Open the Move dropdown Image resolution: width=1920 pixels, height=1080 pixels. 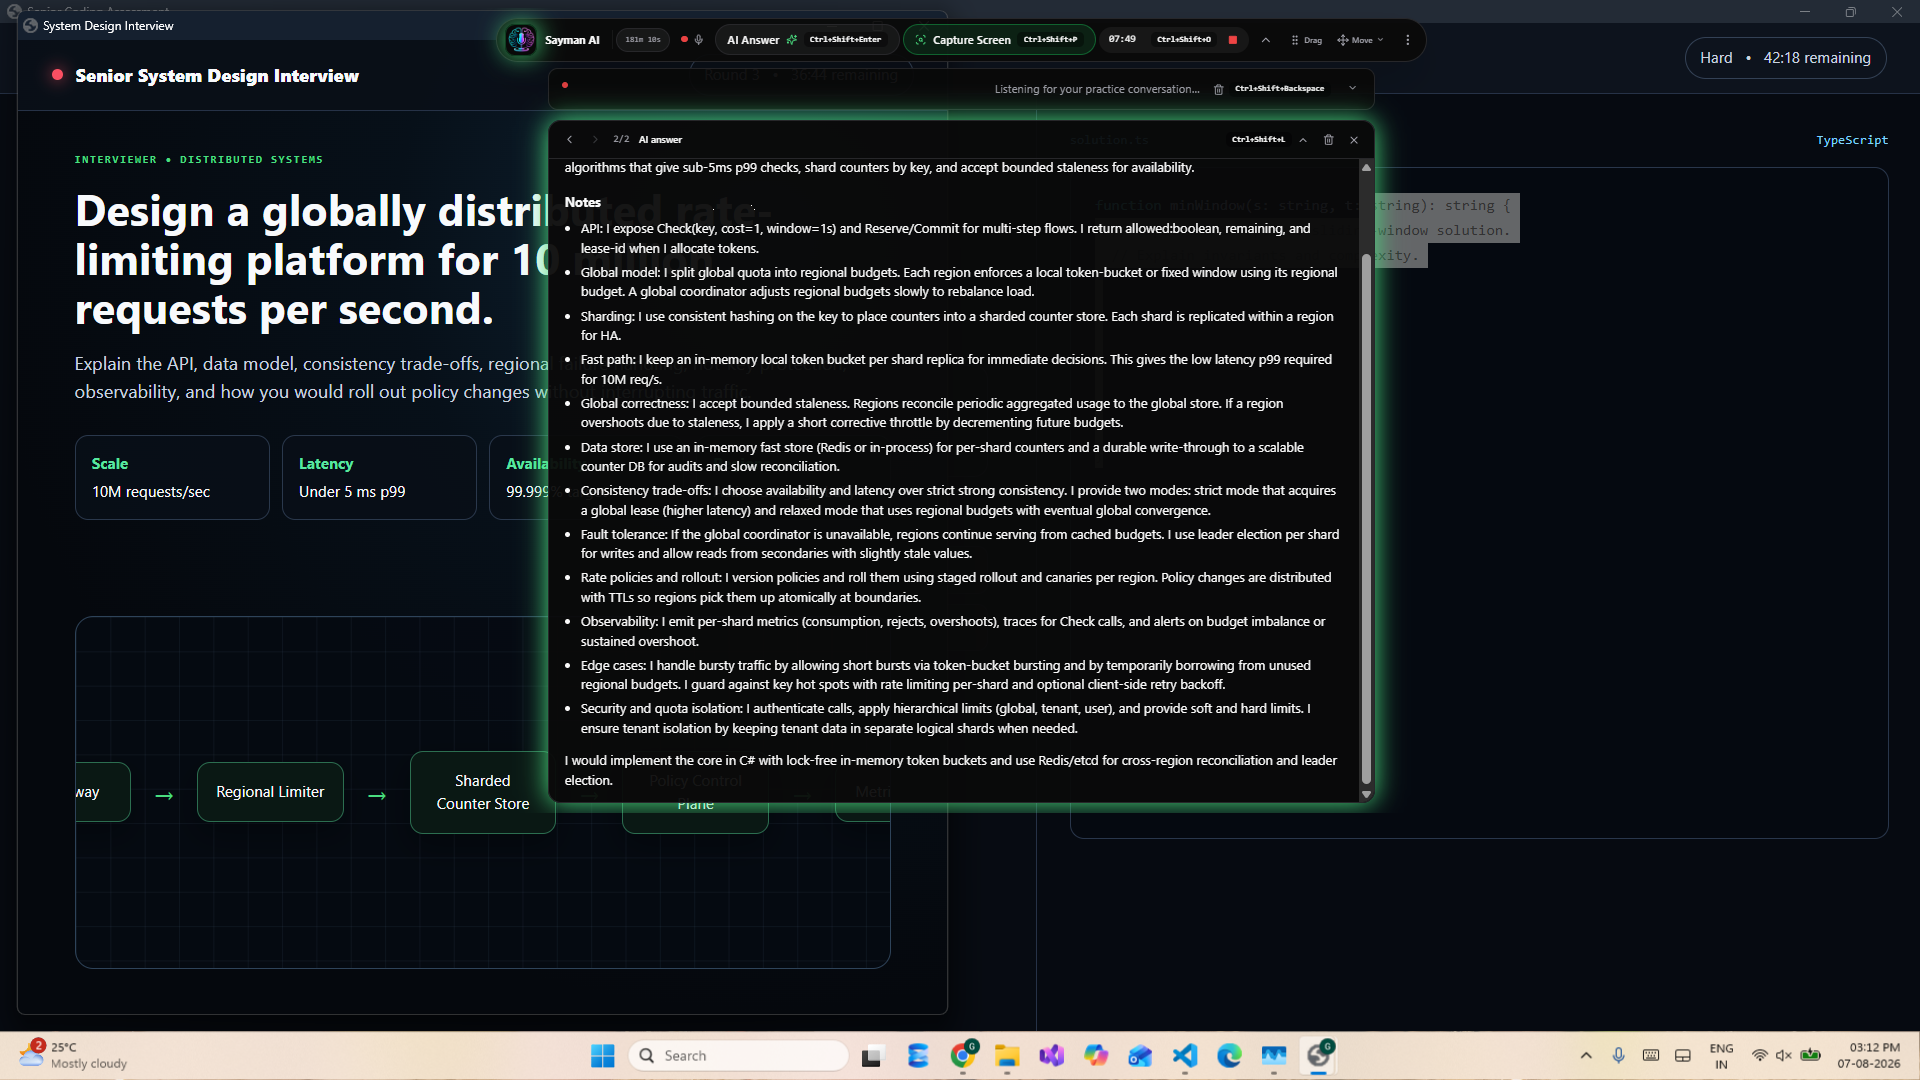(x=1360, y=40)
